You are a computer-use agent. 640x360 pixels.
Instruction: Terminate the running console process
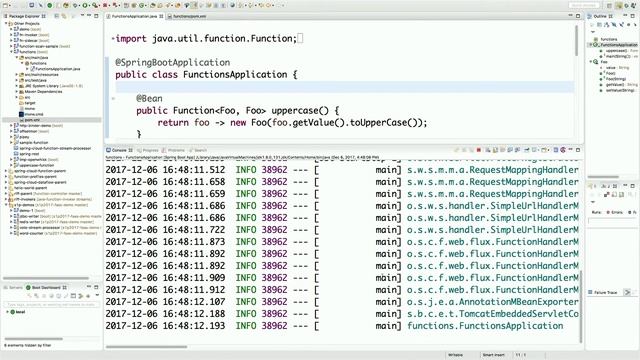coord(479,150)
